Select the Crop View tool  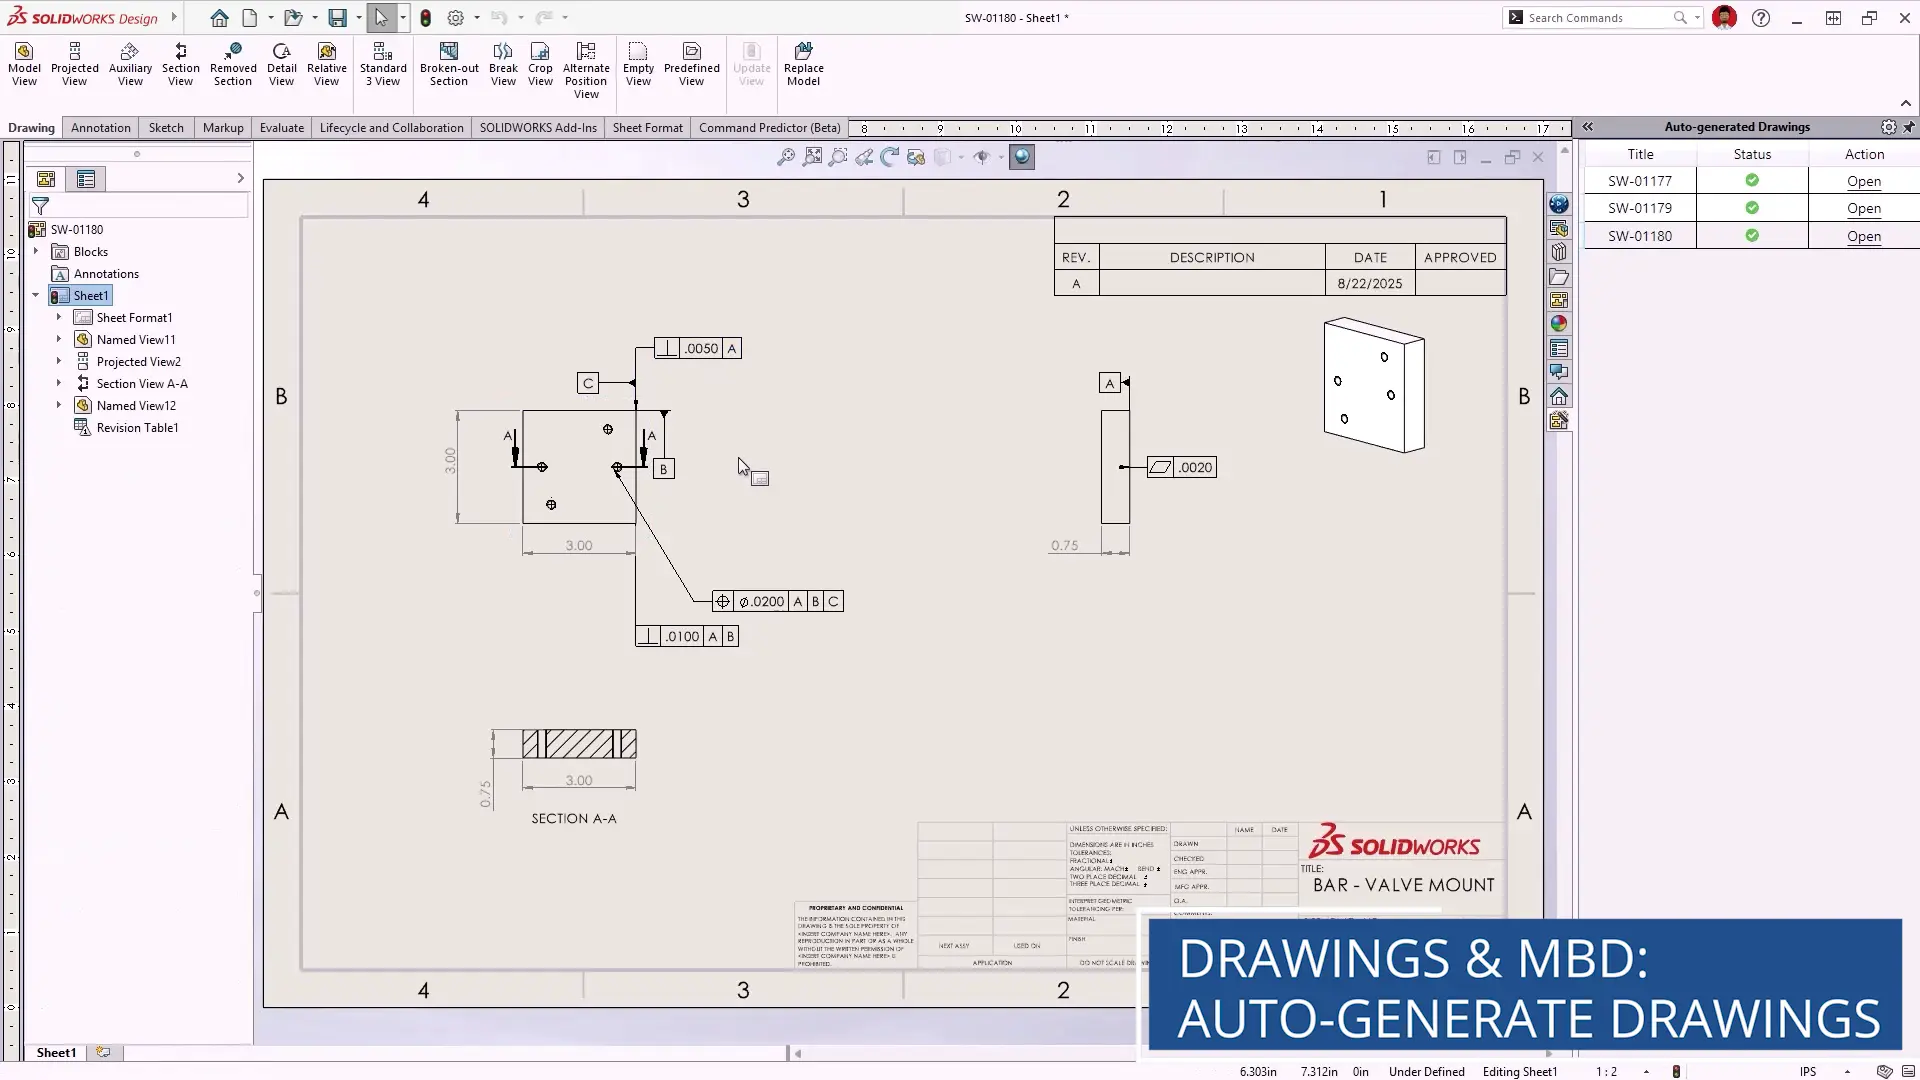pyautogui.click(x=540, y=63)
